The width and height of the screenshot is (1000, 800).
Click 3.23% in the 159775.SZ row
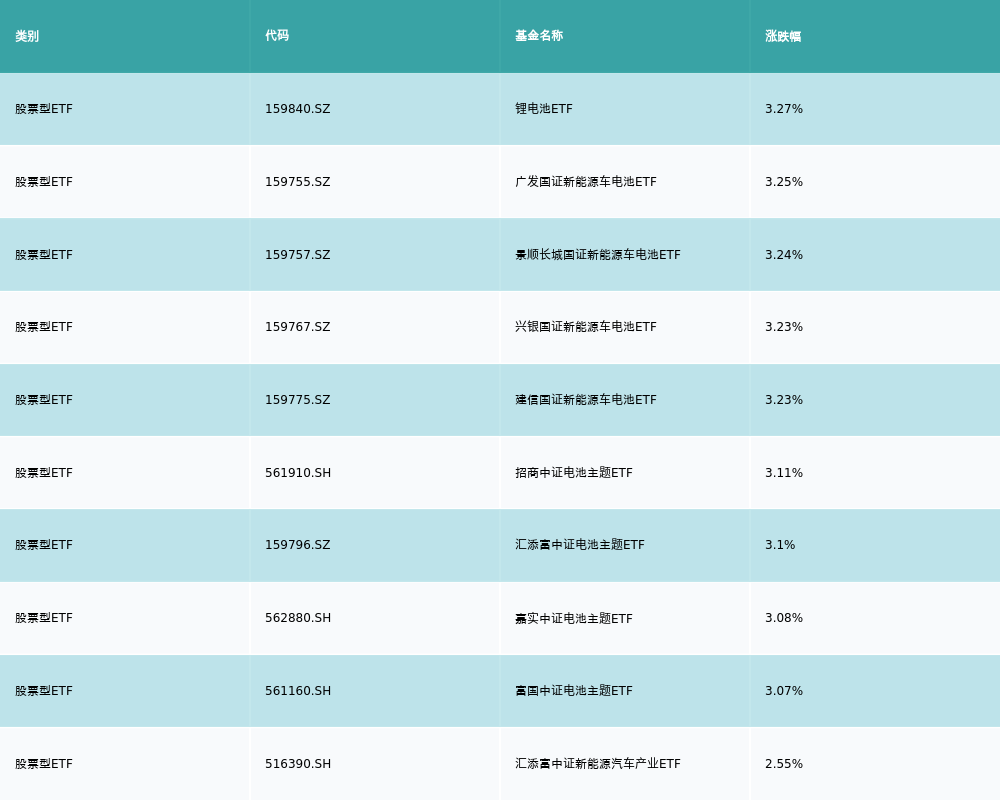coord(784,400)
